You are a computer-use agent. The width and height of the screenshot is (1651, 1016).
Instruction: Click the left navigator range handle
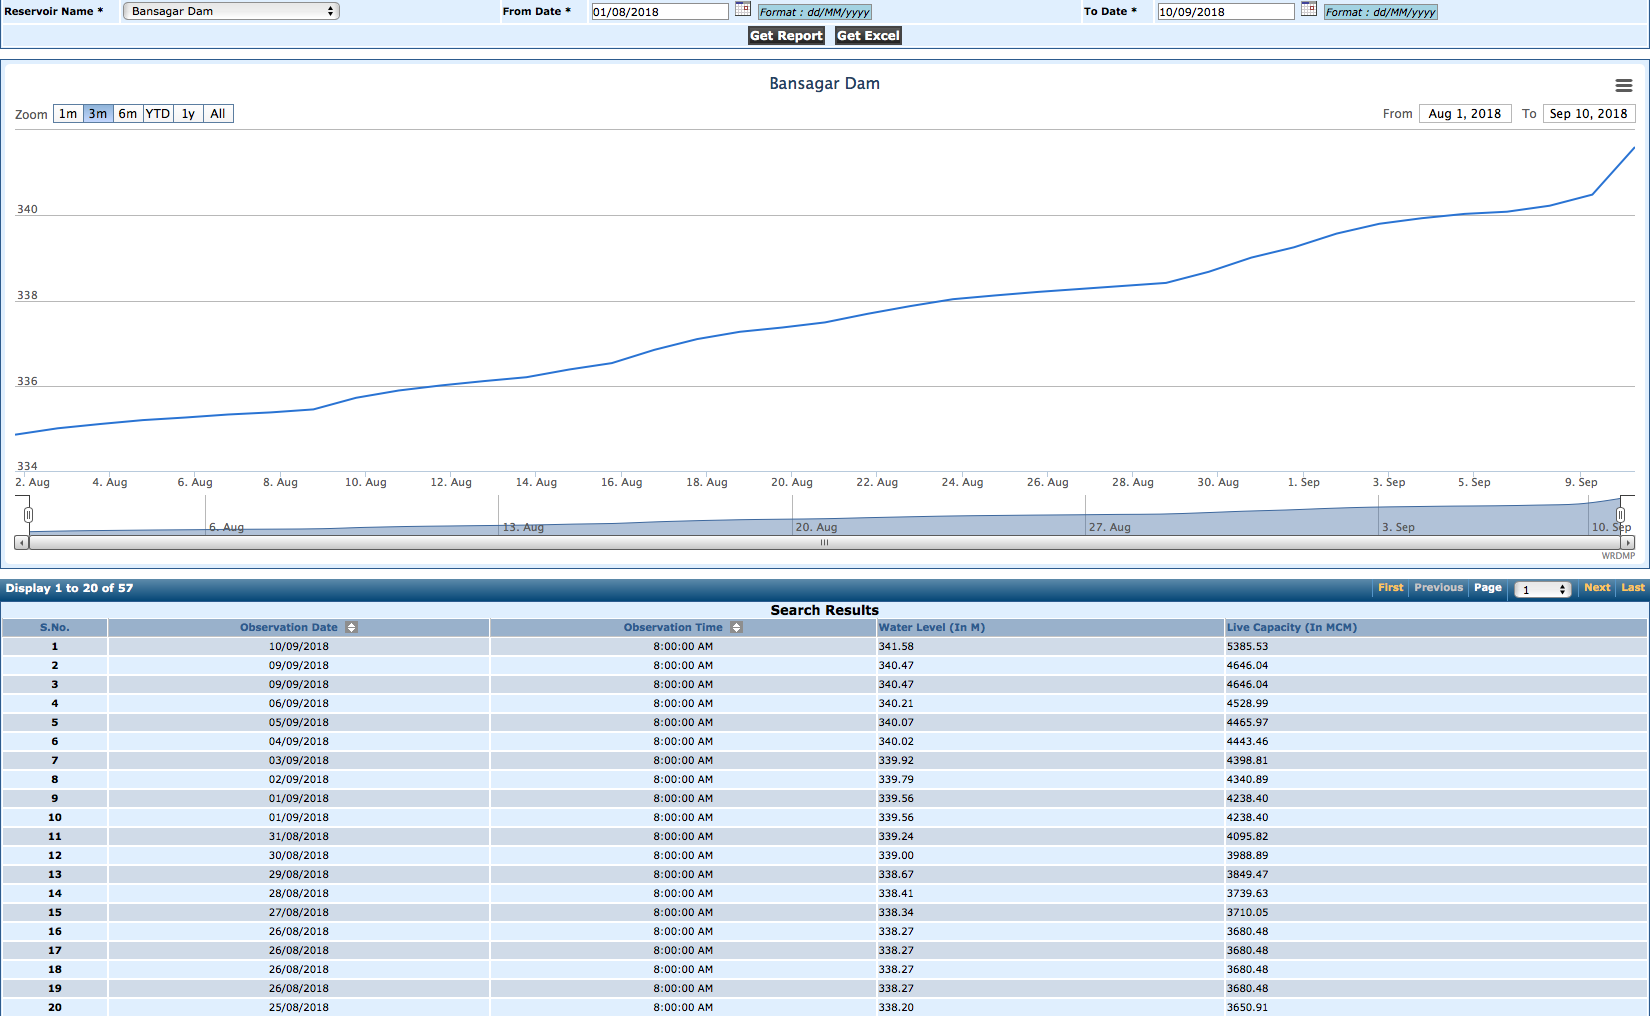28,515
